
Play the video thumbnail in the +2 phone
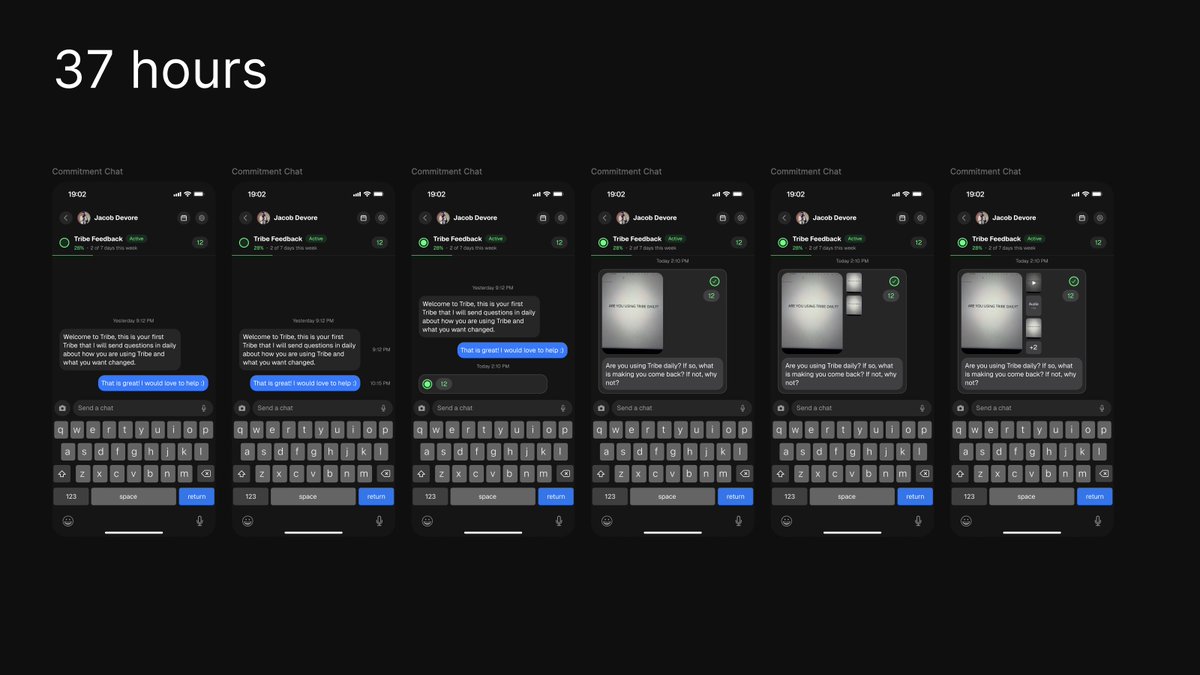1034,282
